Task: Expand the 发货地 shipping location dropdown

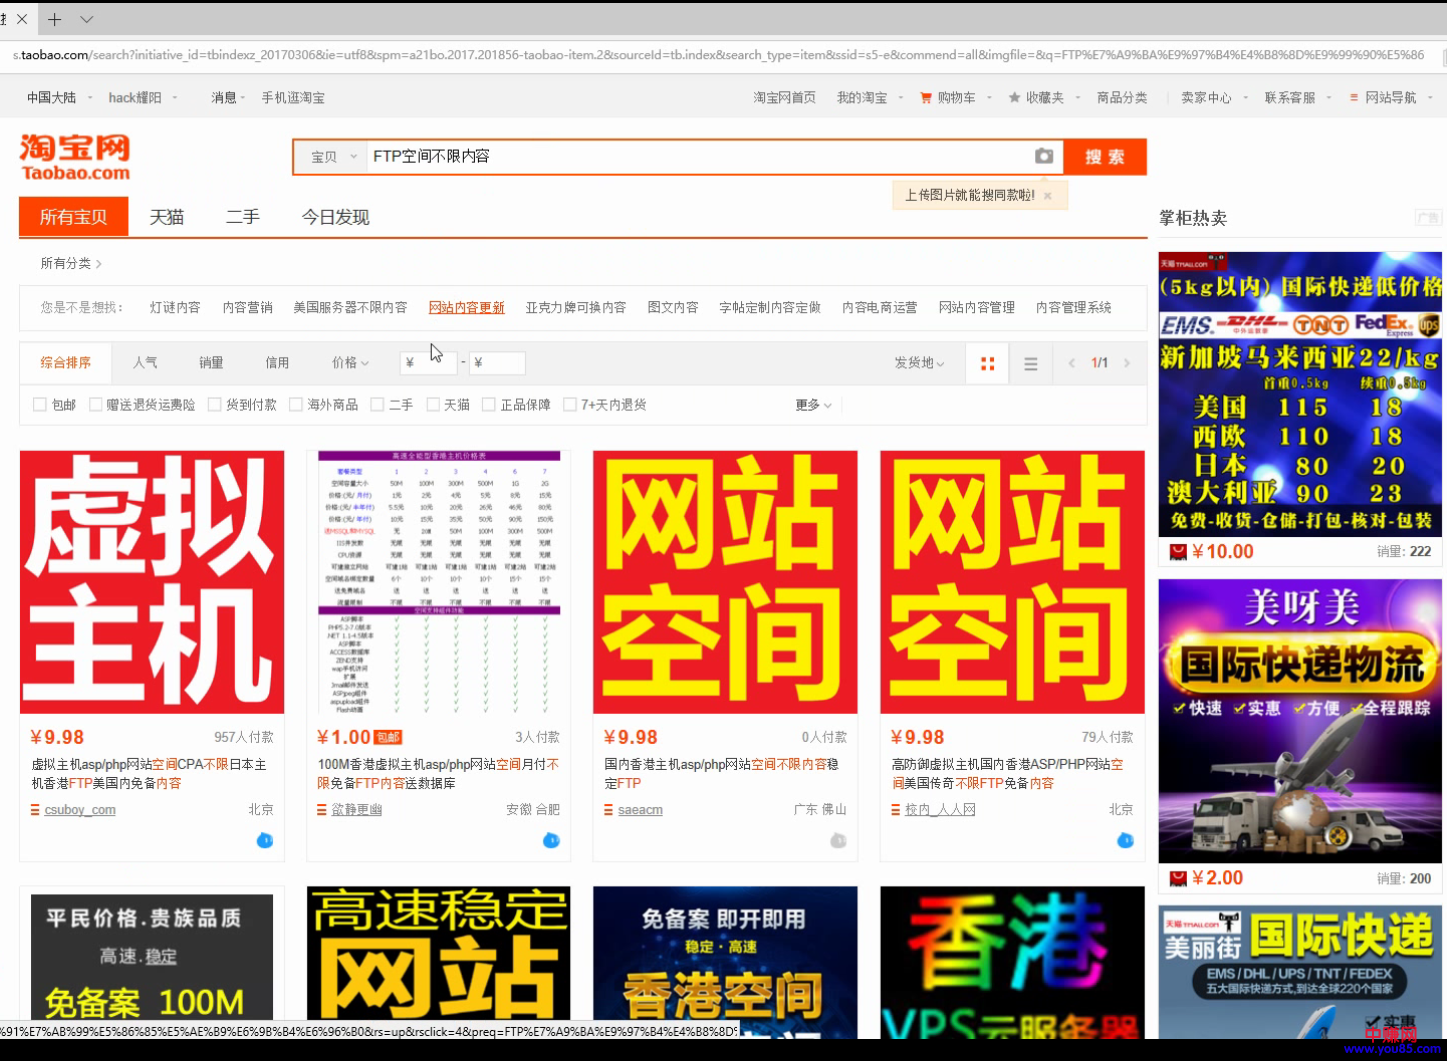Action: 918,363
